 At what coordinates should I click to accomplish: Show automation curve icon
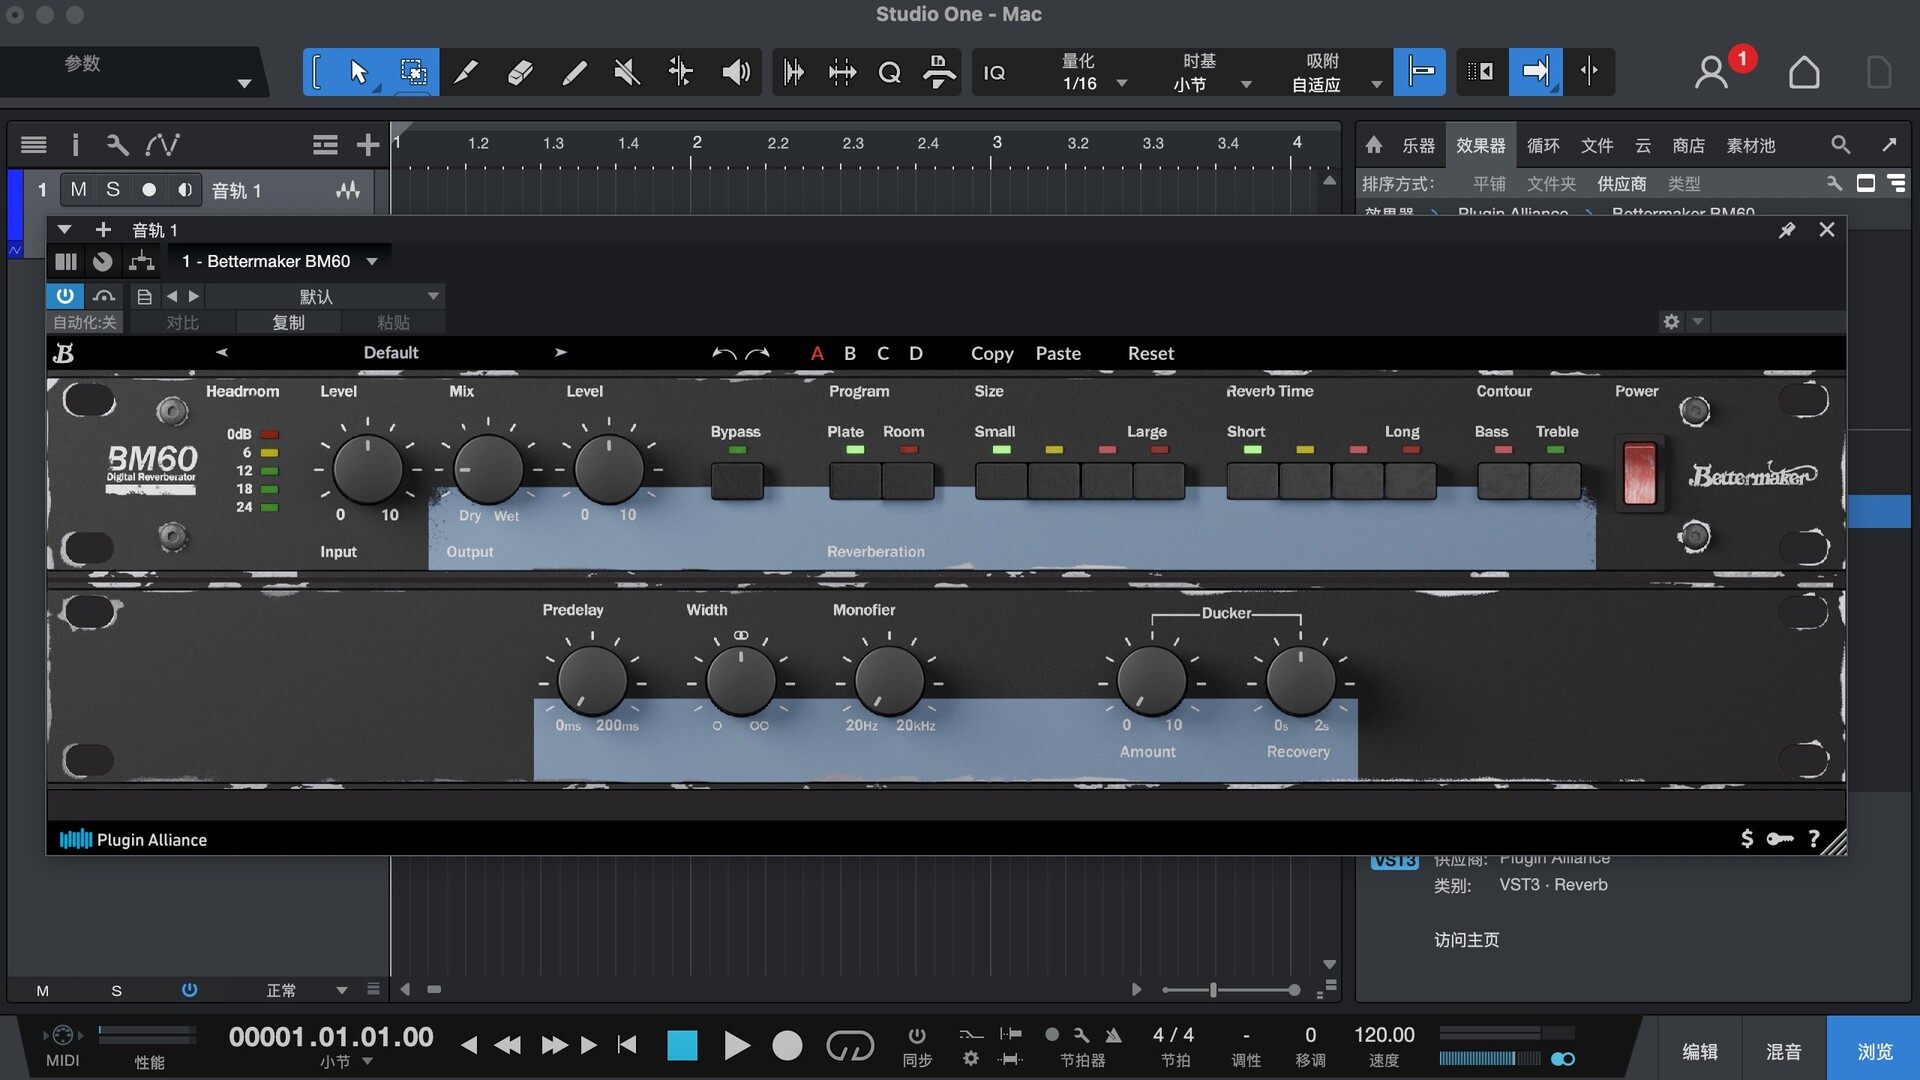tap(162, 145)
